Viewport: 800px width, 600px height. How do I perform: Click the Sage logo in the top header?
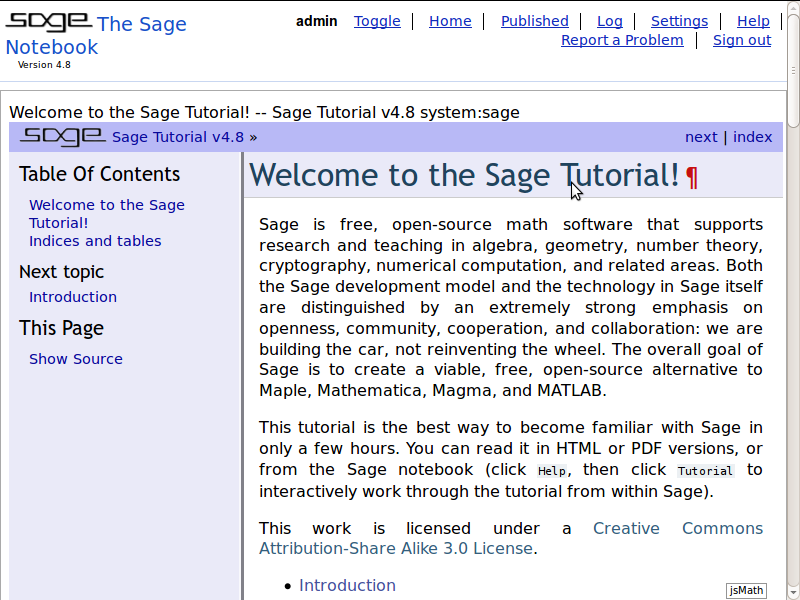click(x=49, y=22)
